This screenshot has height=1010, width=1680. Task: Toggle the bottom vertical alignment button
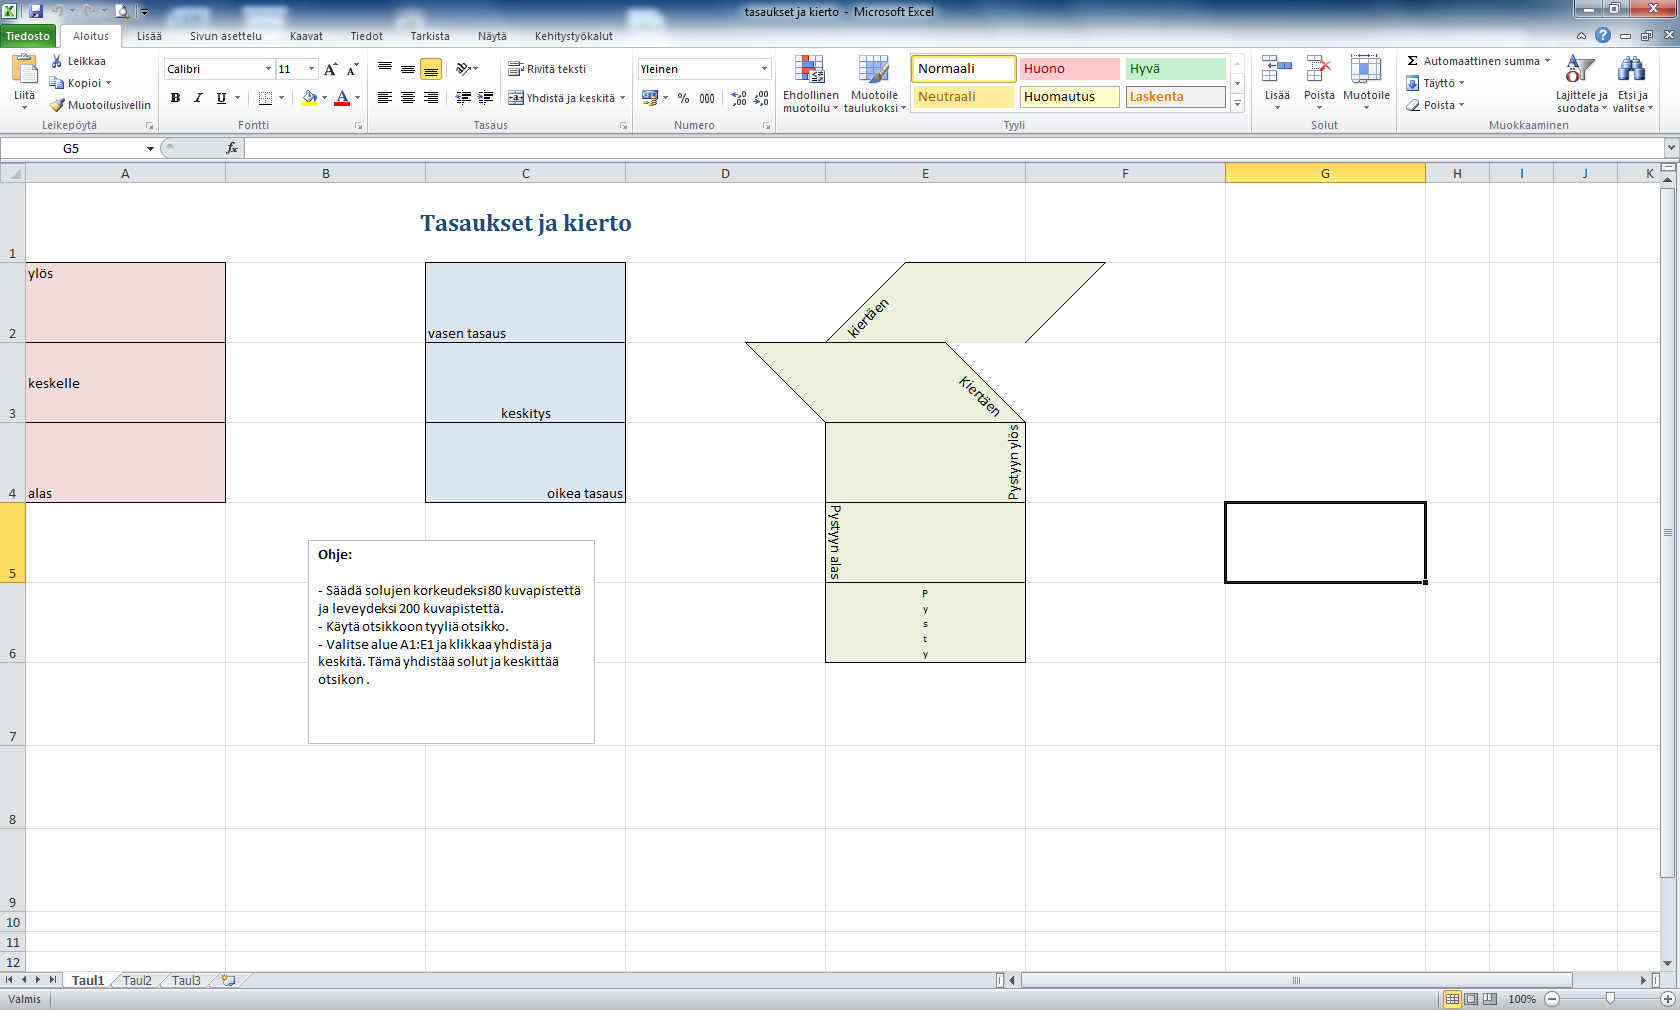click(x=431, y=69)
